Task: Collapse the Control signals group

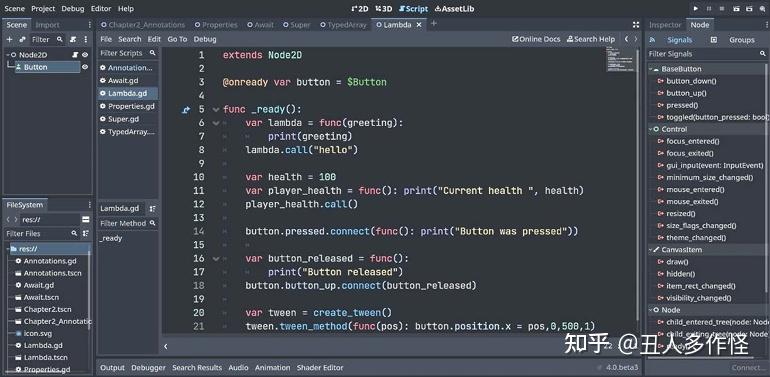Action: coord(651,130)
